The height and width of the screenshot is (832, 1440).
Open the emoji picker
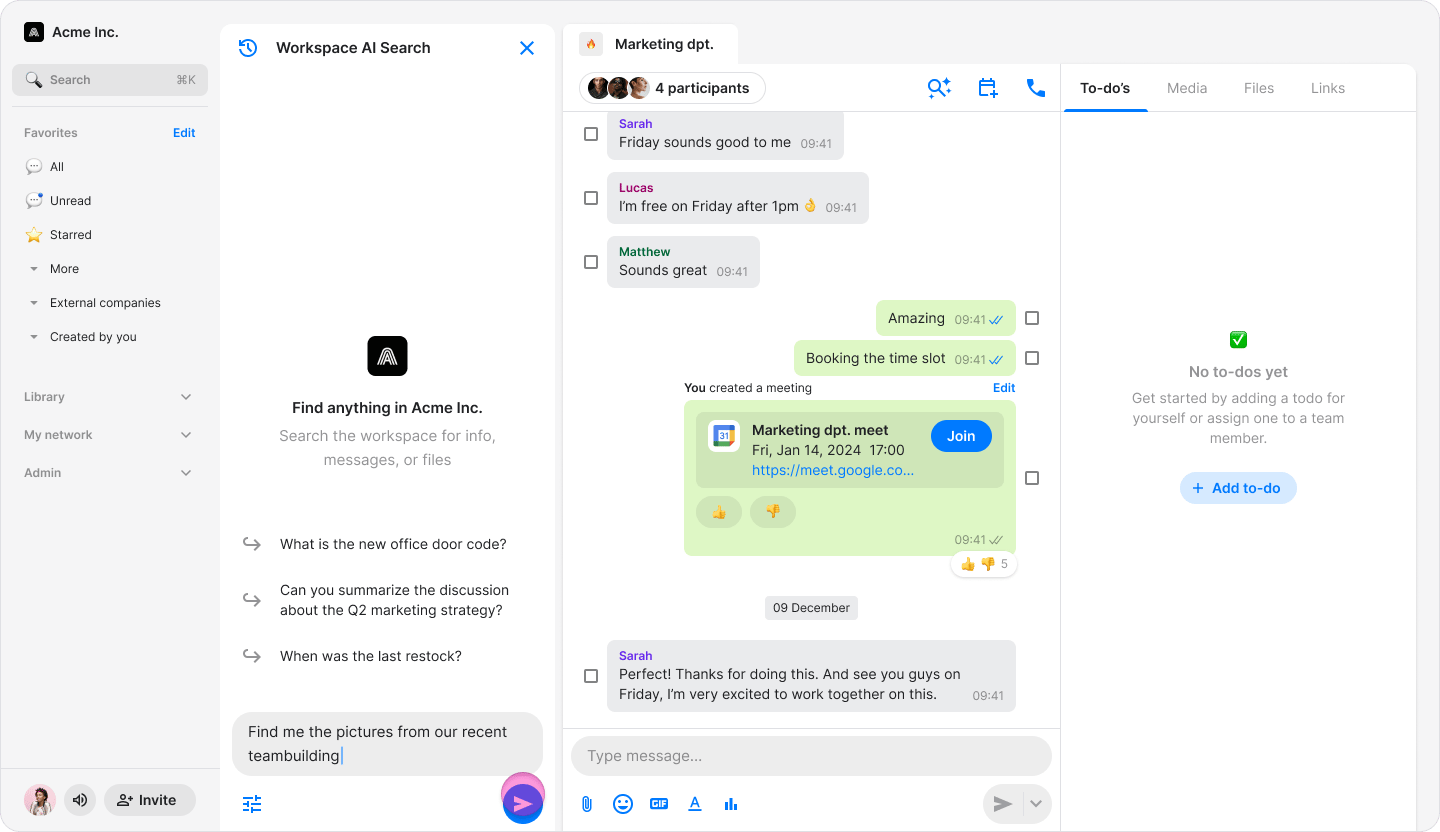(x=623, y=804)
